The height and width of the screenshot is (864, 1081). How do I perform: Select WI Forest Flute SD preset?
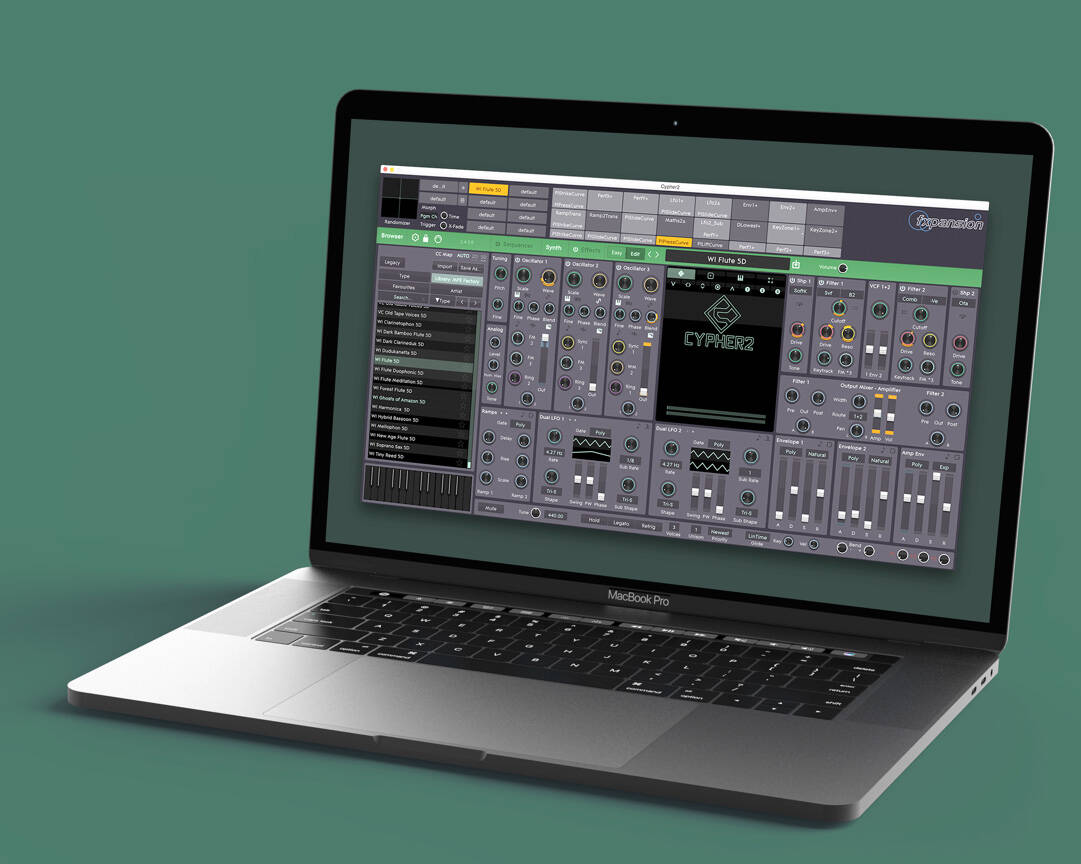(x=421, y=390)
